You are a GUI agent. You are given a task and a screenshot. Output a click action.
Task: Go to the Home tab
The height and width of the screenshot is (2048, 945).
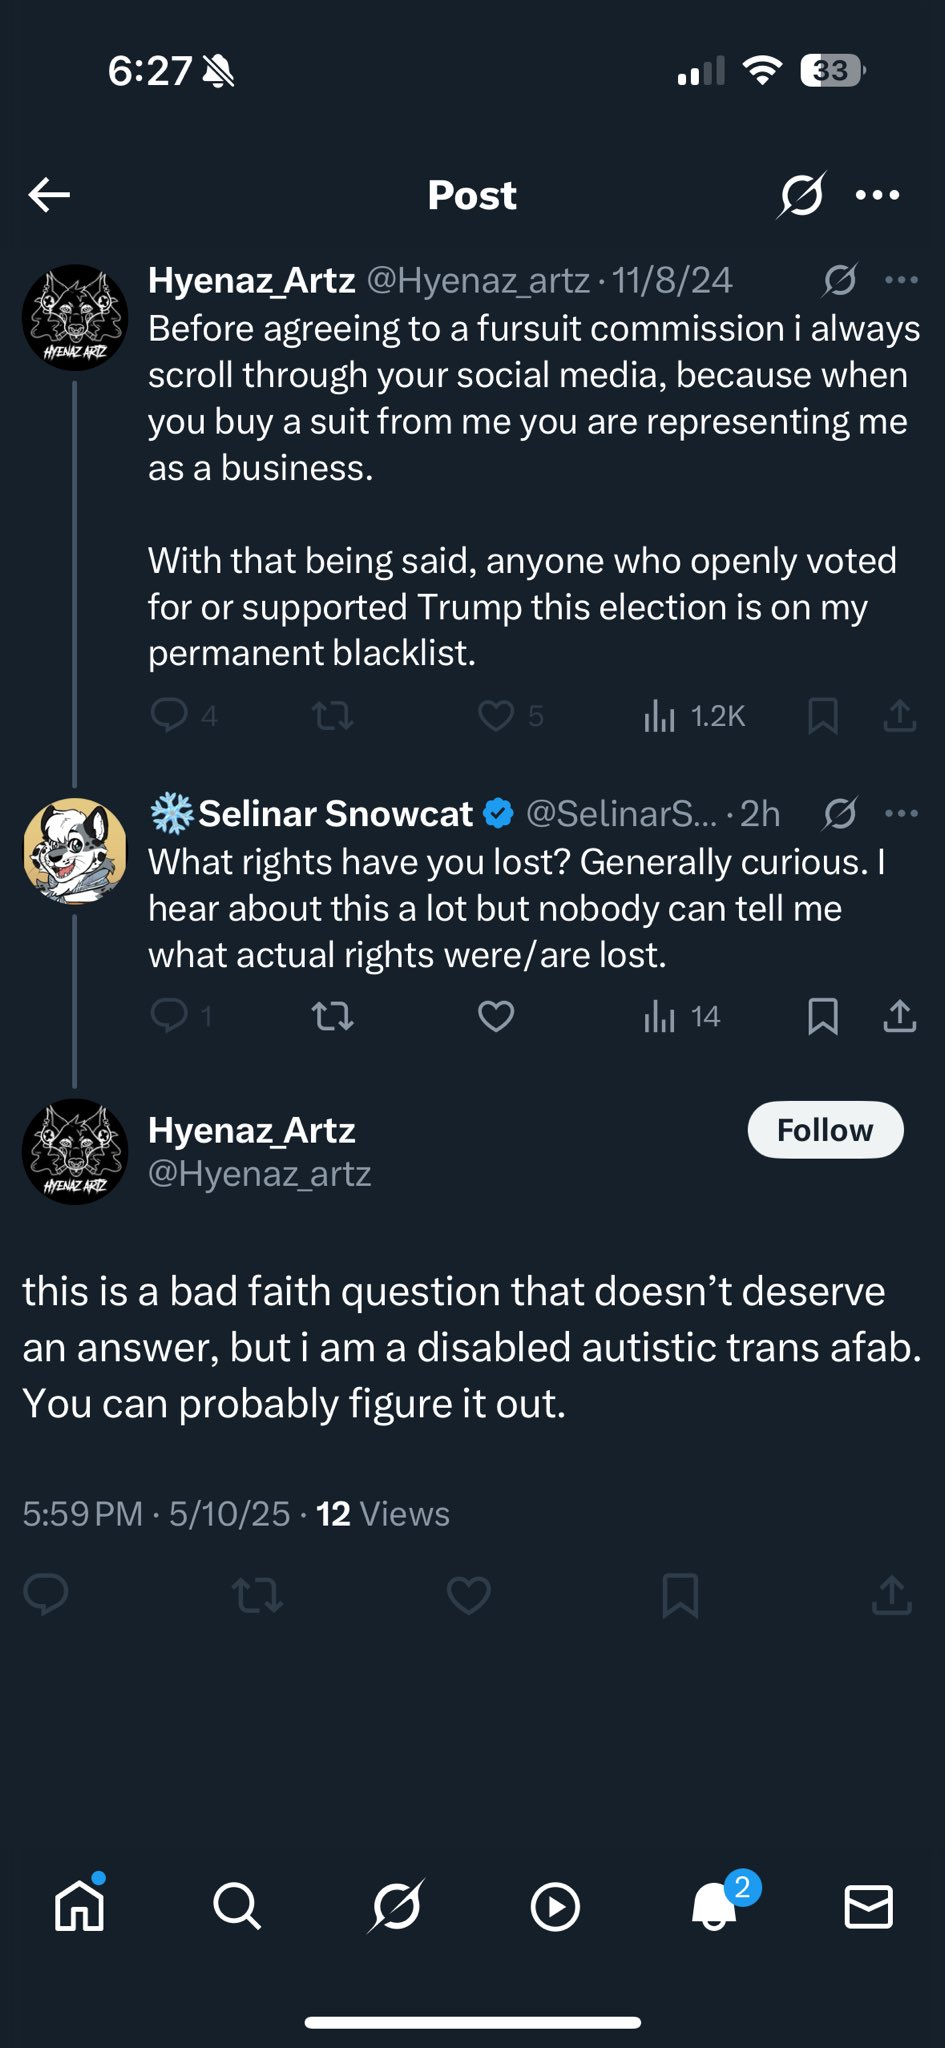point(79,1906)
